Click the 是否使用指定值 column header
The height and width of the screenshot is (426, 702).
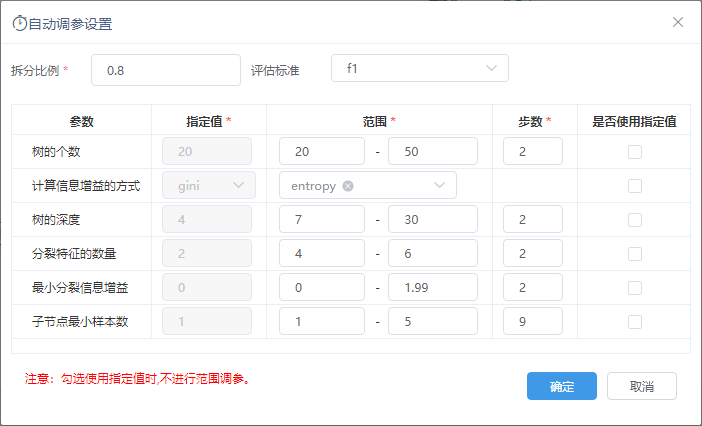pos(634,121)
